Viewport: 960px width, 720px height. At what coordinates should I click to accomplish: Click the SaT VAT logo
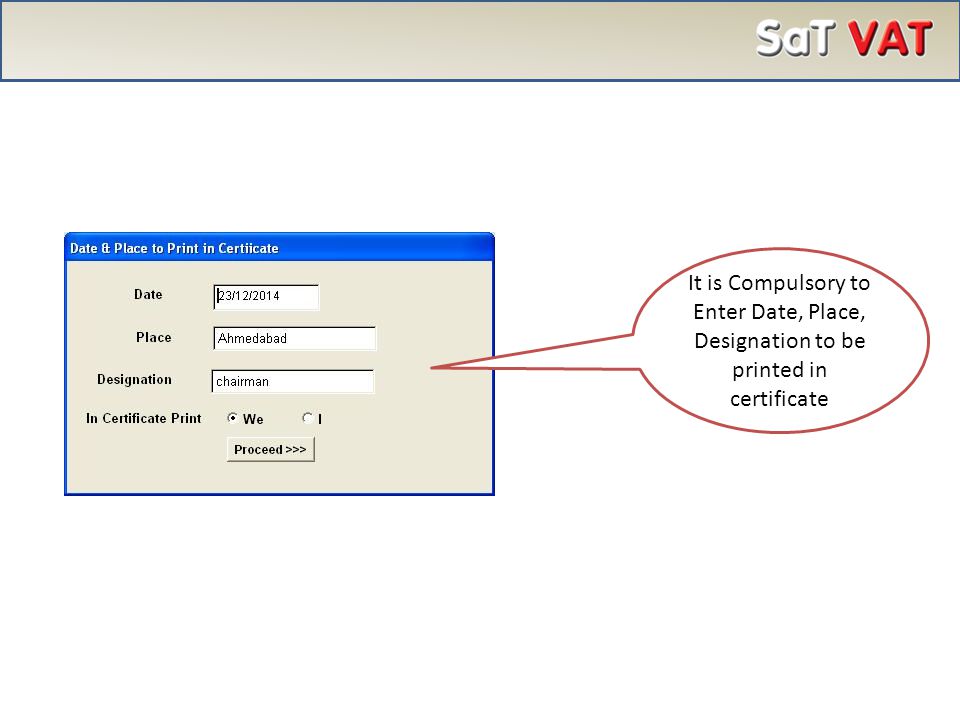point(844,39)
